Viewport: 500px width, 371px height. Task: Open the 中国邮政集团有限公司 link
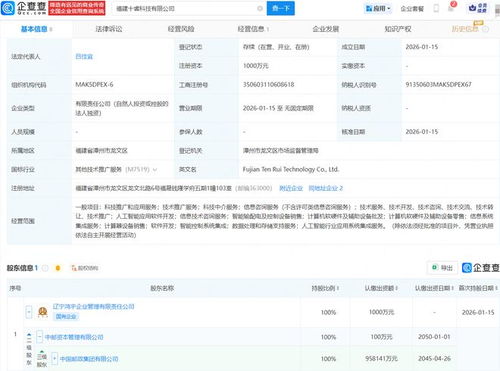pyautogui.click(x=89, y=359)
